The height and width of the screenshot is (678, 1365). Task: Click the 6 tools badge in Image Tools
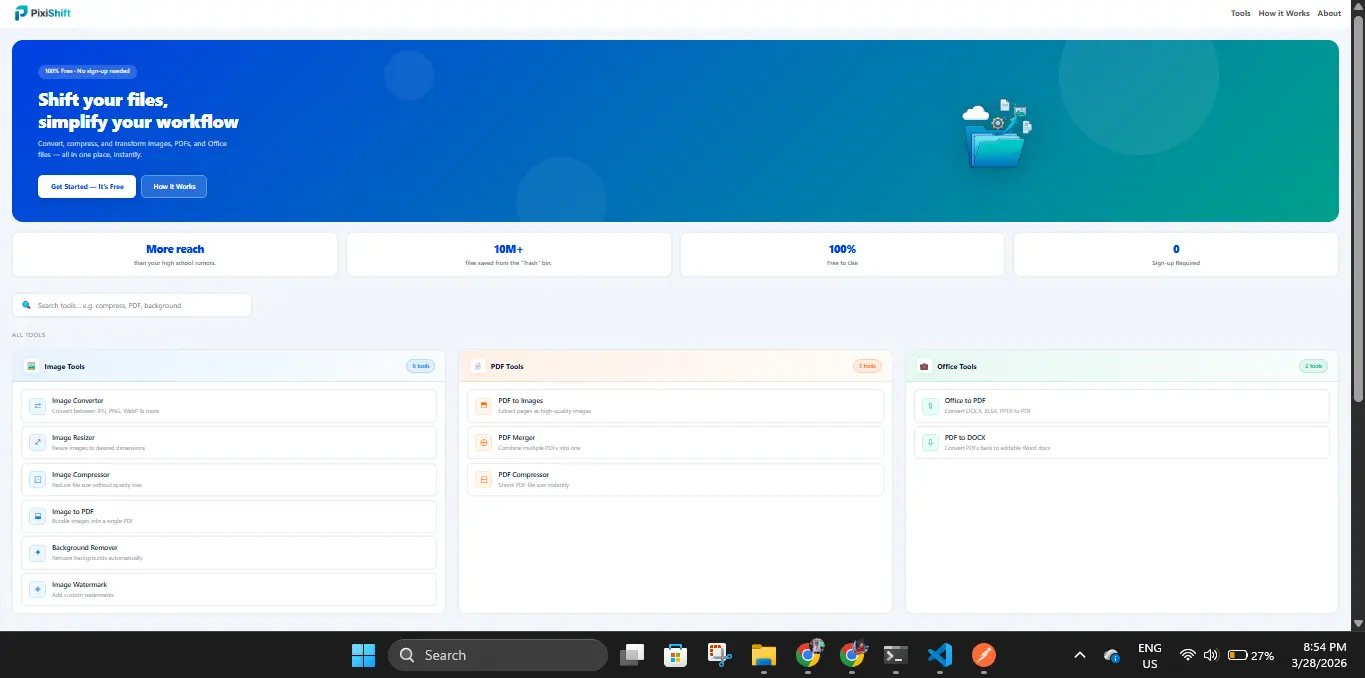(420, 366)
